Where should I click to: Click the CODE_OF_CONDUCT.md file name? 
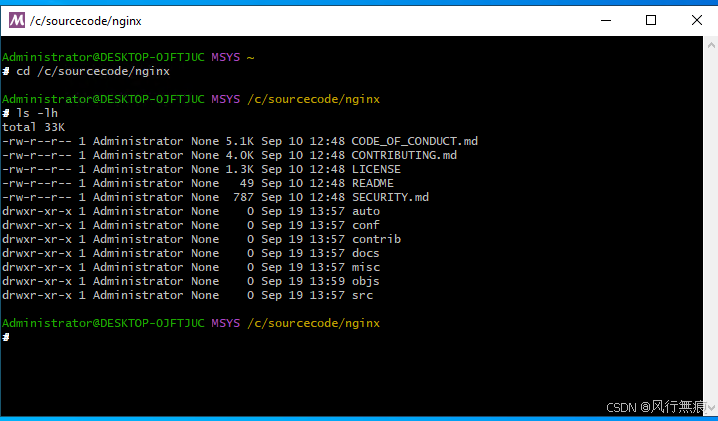pyautogui.click(x=414, y=141)
